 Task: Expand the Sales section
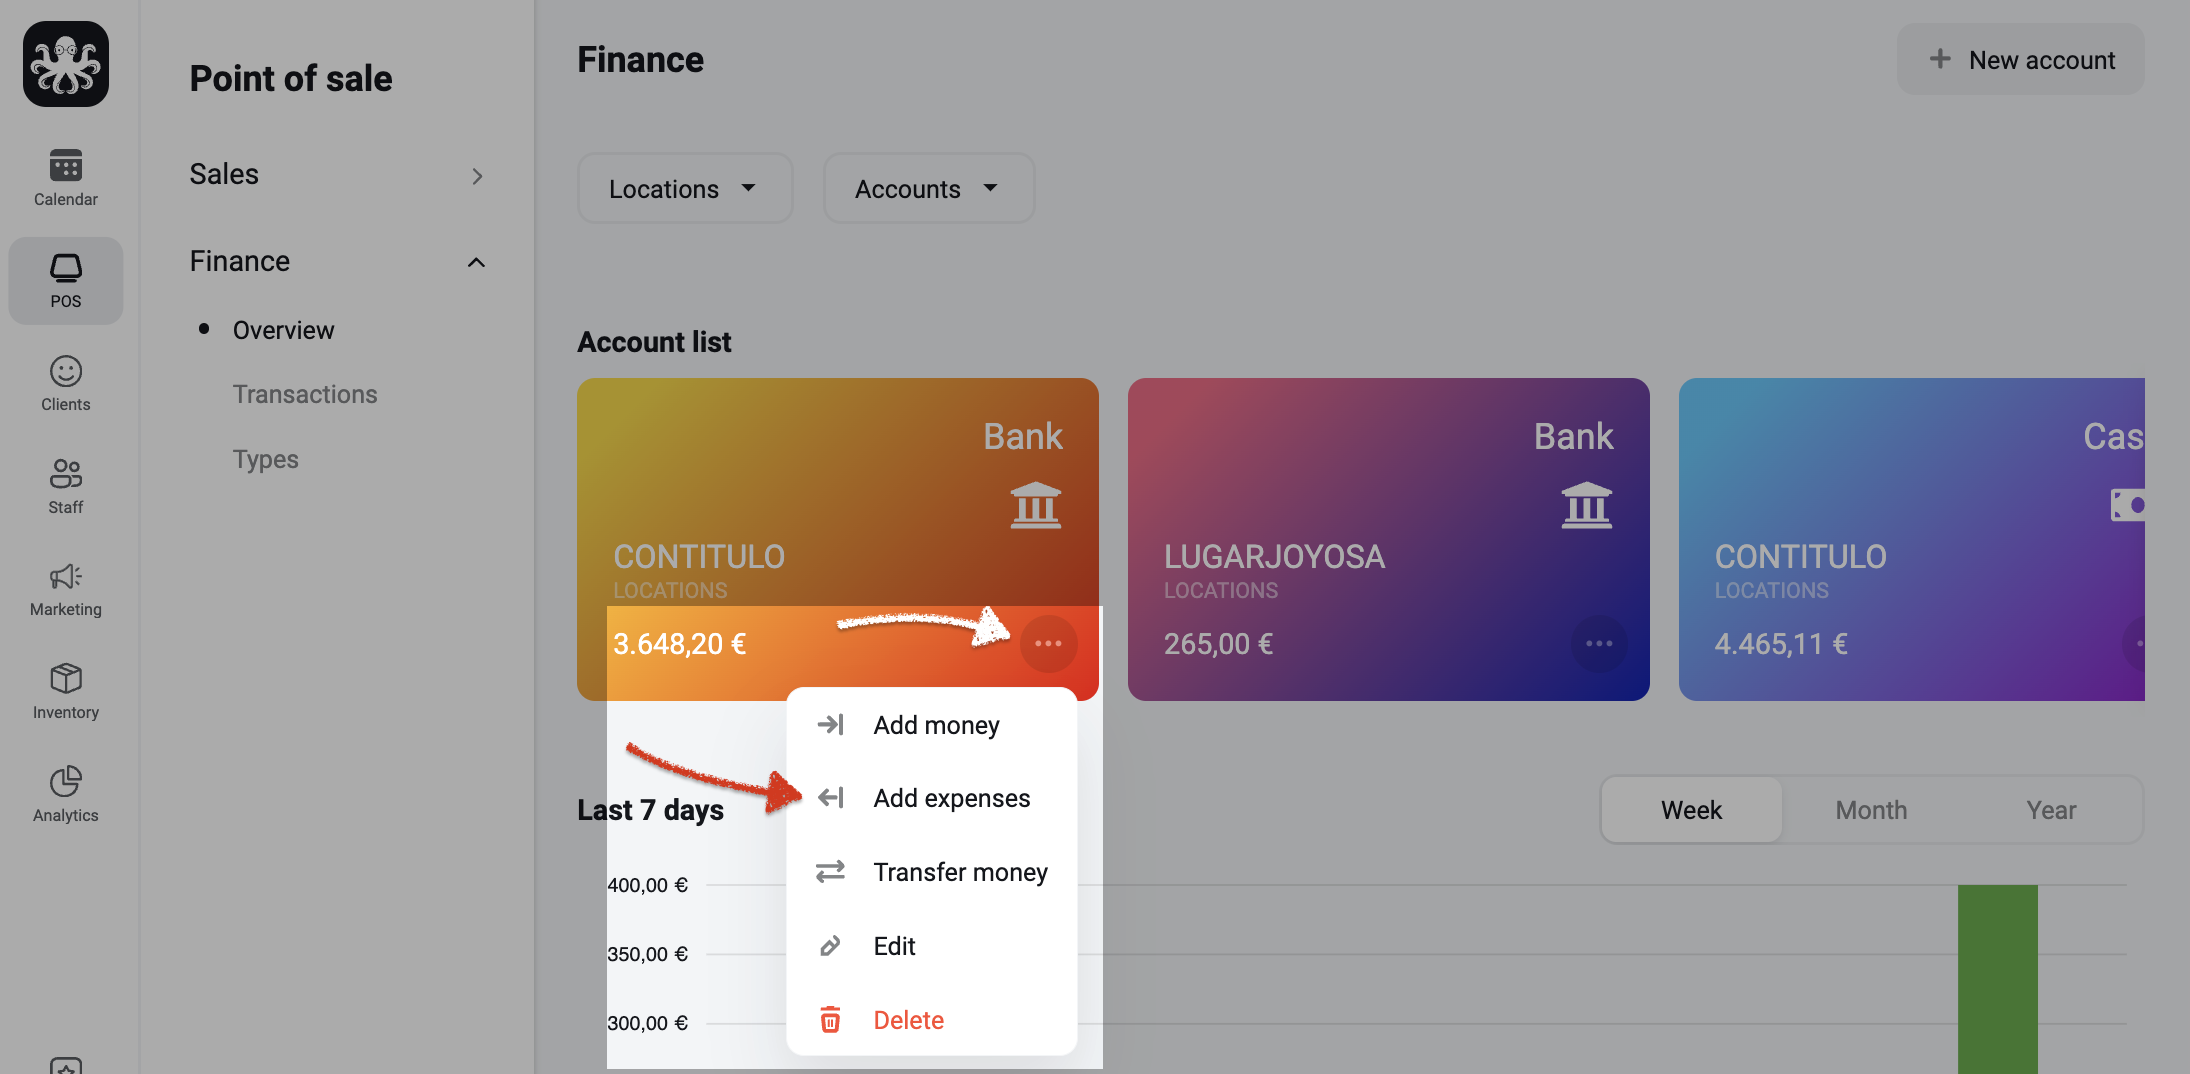pos(337,175)
